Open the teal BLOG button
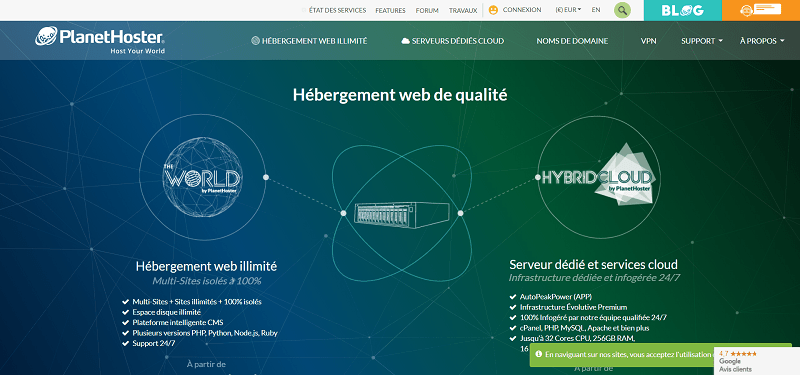 click(683, 10)
